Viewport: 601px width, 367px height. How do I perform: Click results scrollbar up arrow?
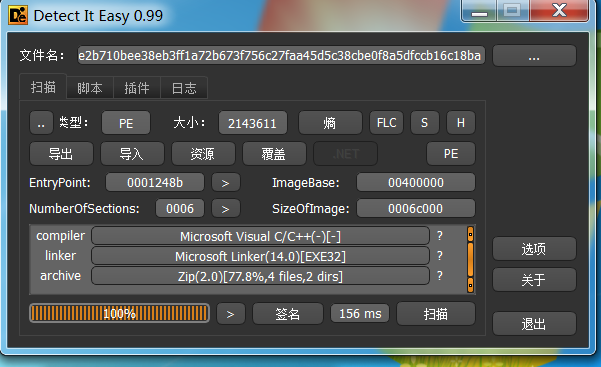(470, 234)
